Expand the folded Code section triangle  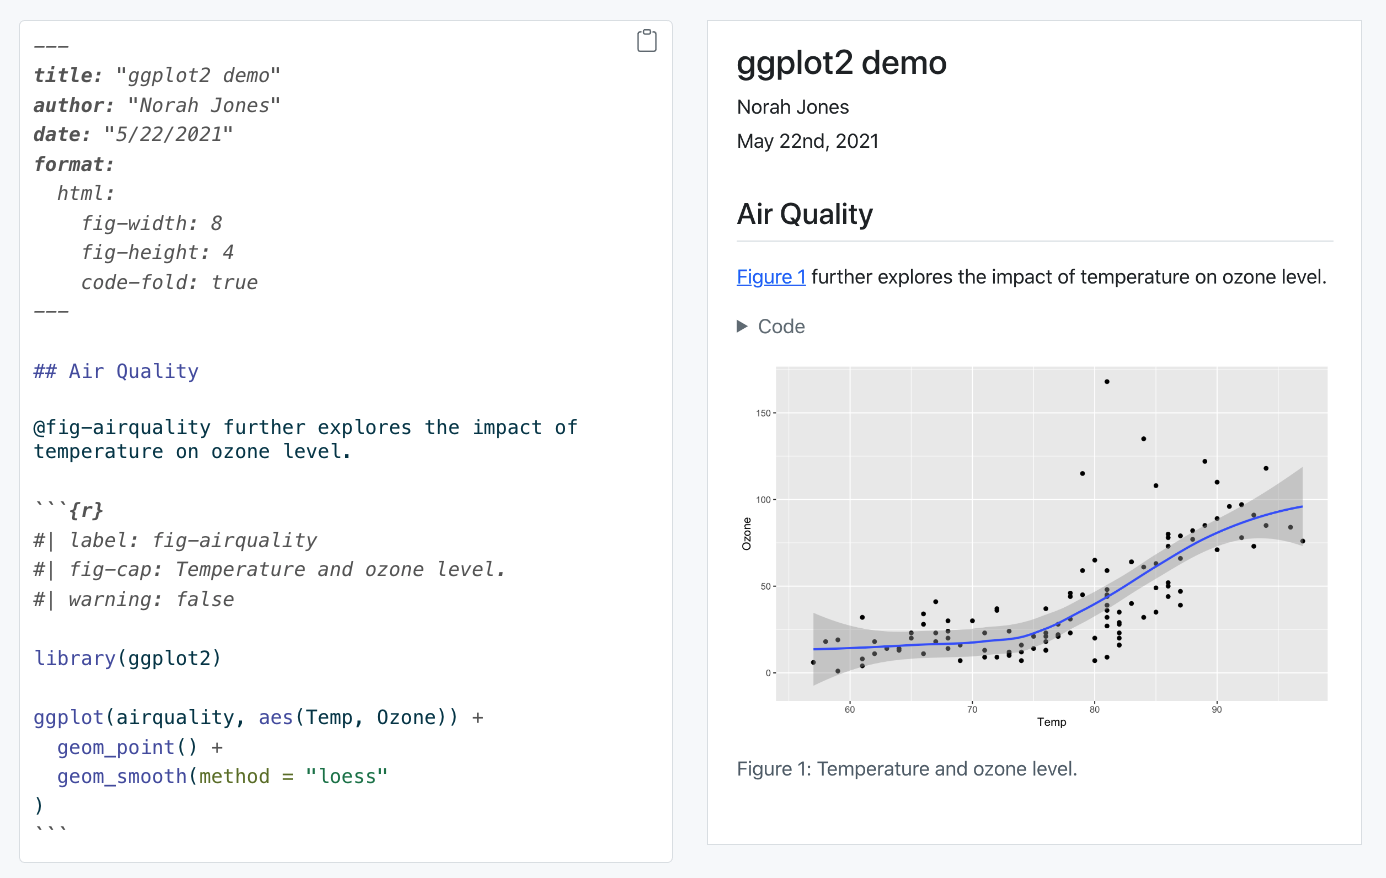click(x=742, y=326)
